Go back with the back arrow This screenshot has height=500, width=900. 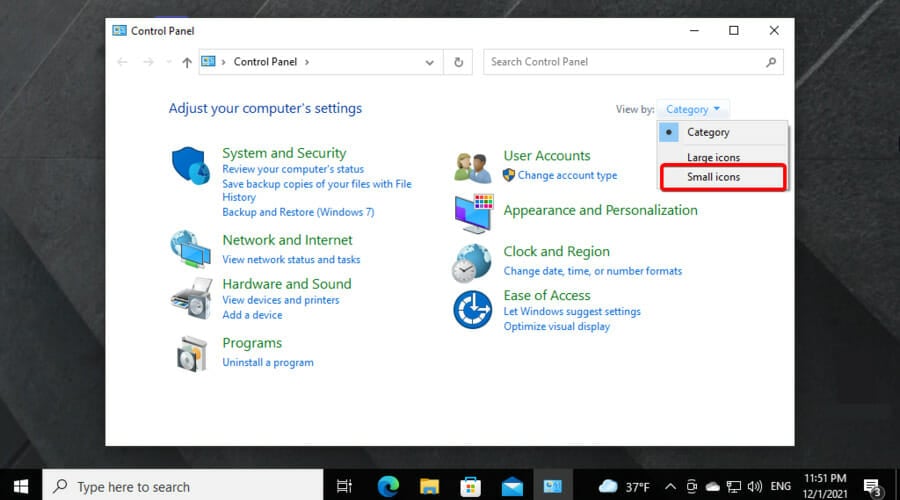(x=122, y=62)
